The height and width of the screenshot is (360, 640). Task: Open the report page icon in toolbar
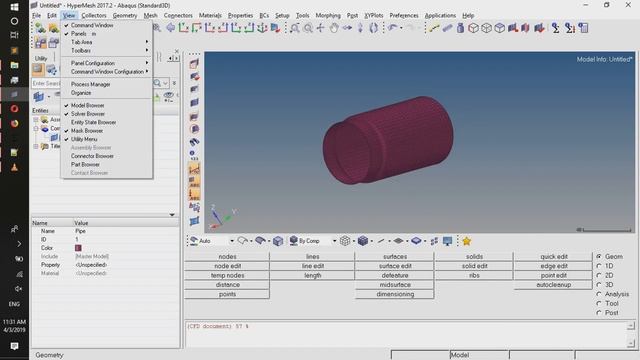coord(584,28)
